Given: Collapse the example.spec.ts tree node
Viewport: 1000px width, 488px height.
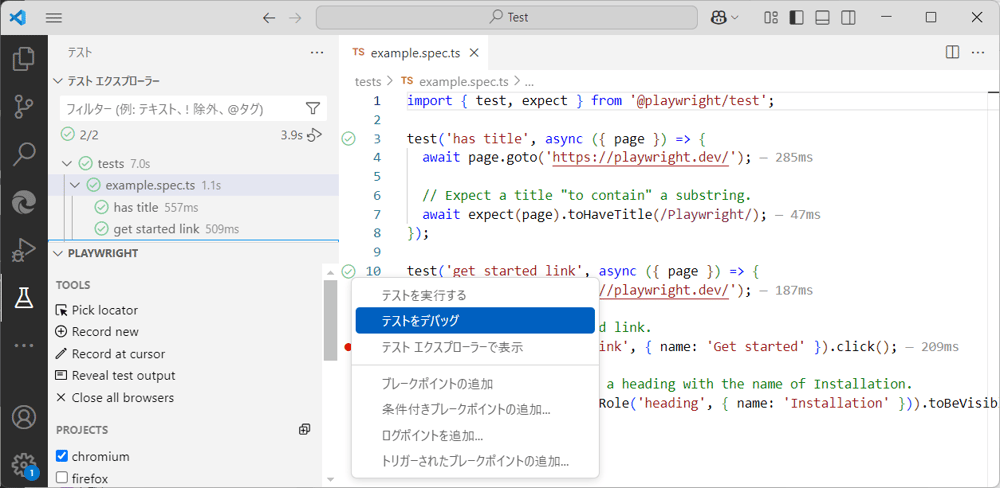Looking at the screenshot, I should pyautogui.click(x=75, y=185).
